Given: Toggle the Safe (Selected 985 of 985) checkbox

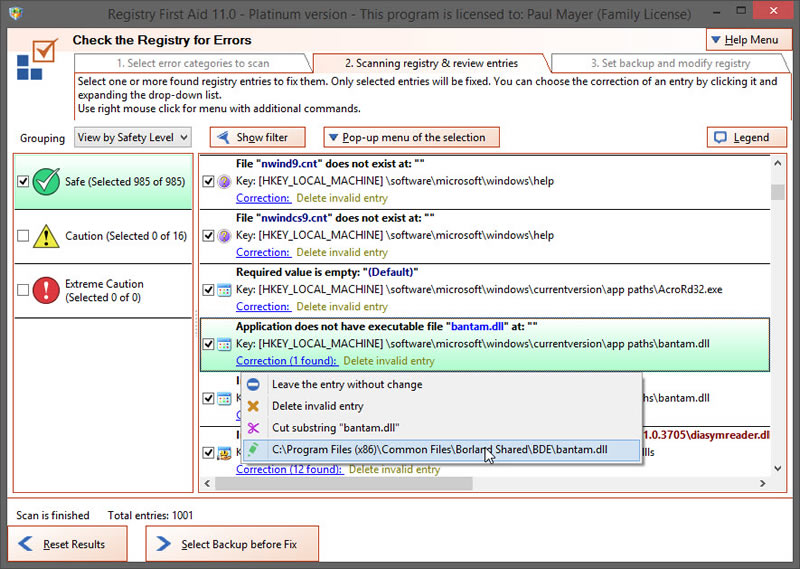Looking at the screenshot, I should 23,181.
